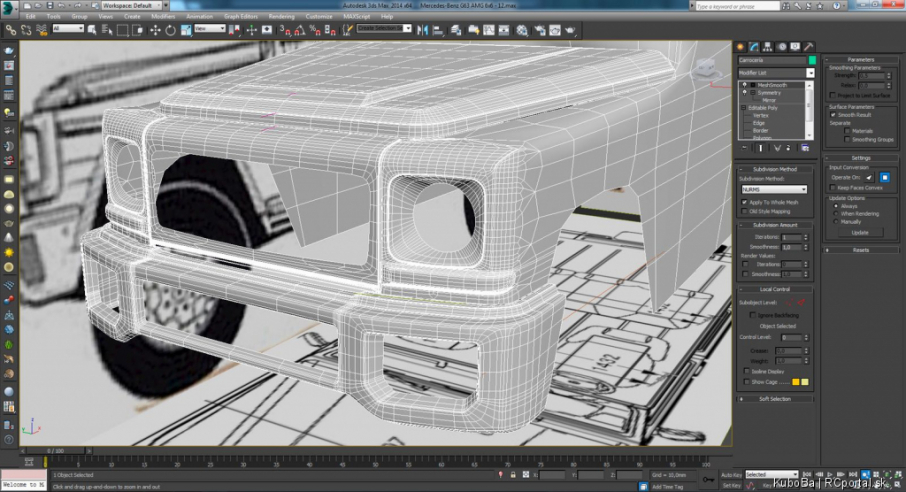Click the Angle Snap toggle icon

pyautogui.click(x=300, y=30)
